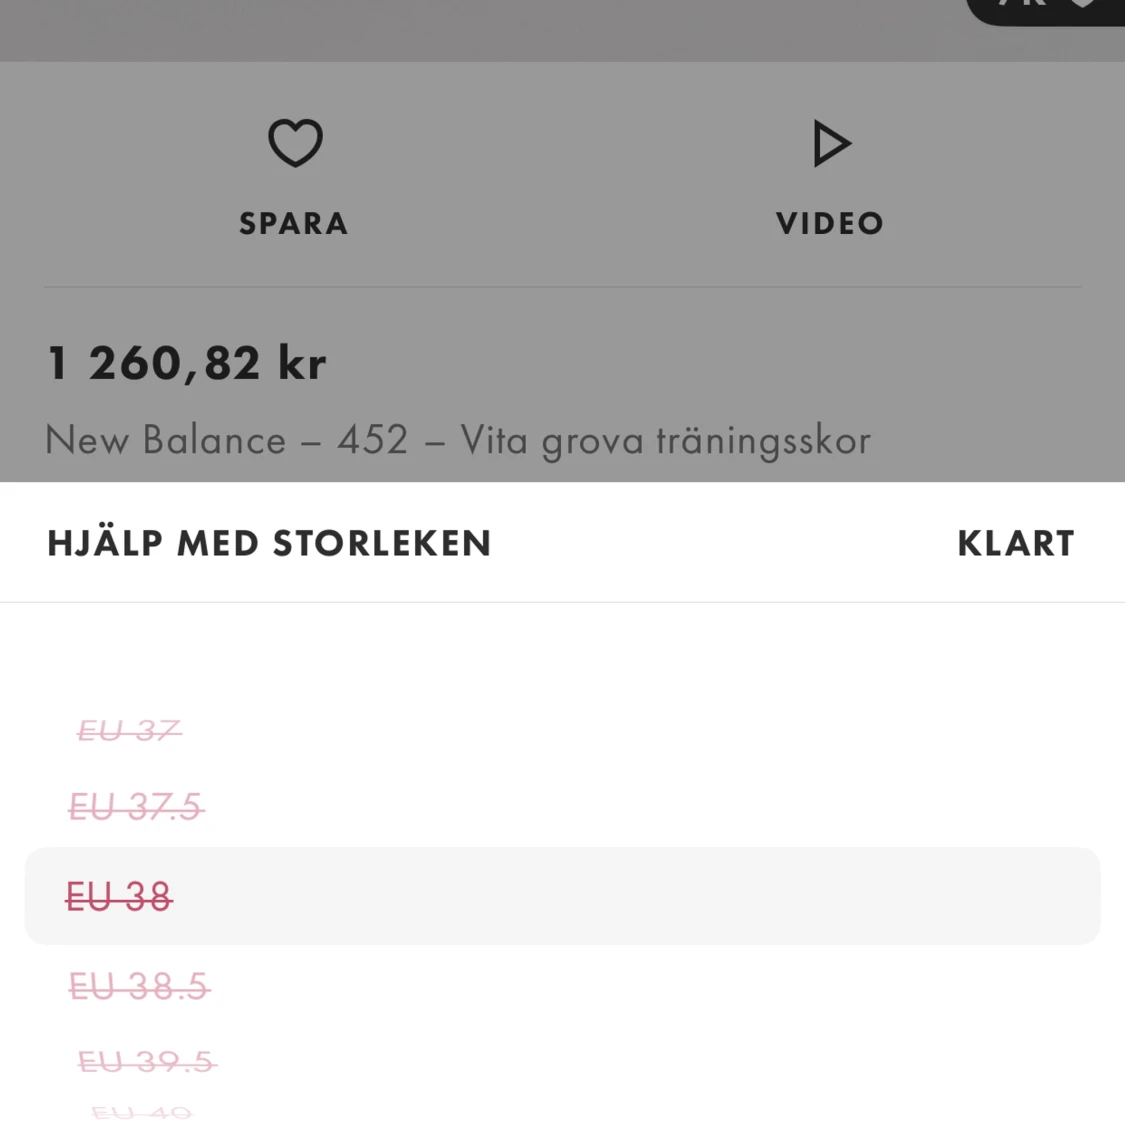This screenshot has width=1125, height=1125.
Task: Click divider line below SPARA and VIDEO
Action: point(562,287)
